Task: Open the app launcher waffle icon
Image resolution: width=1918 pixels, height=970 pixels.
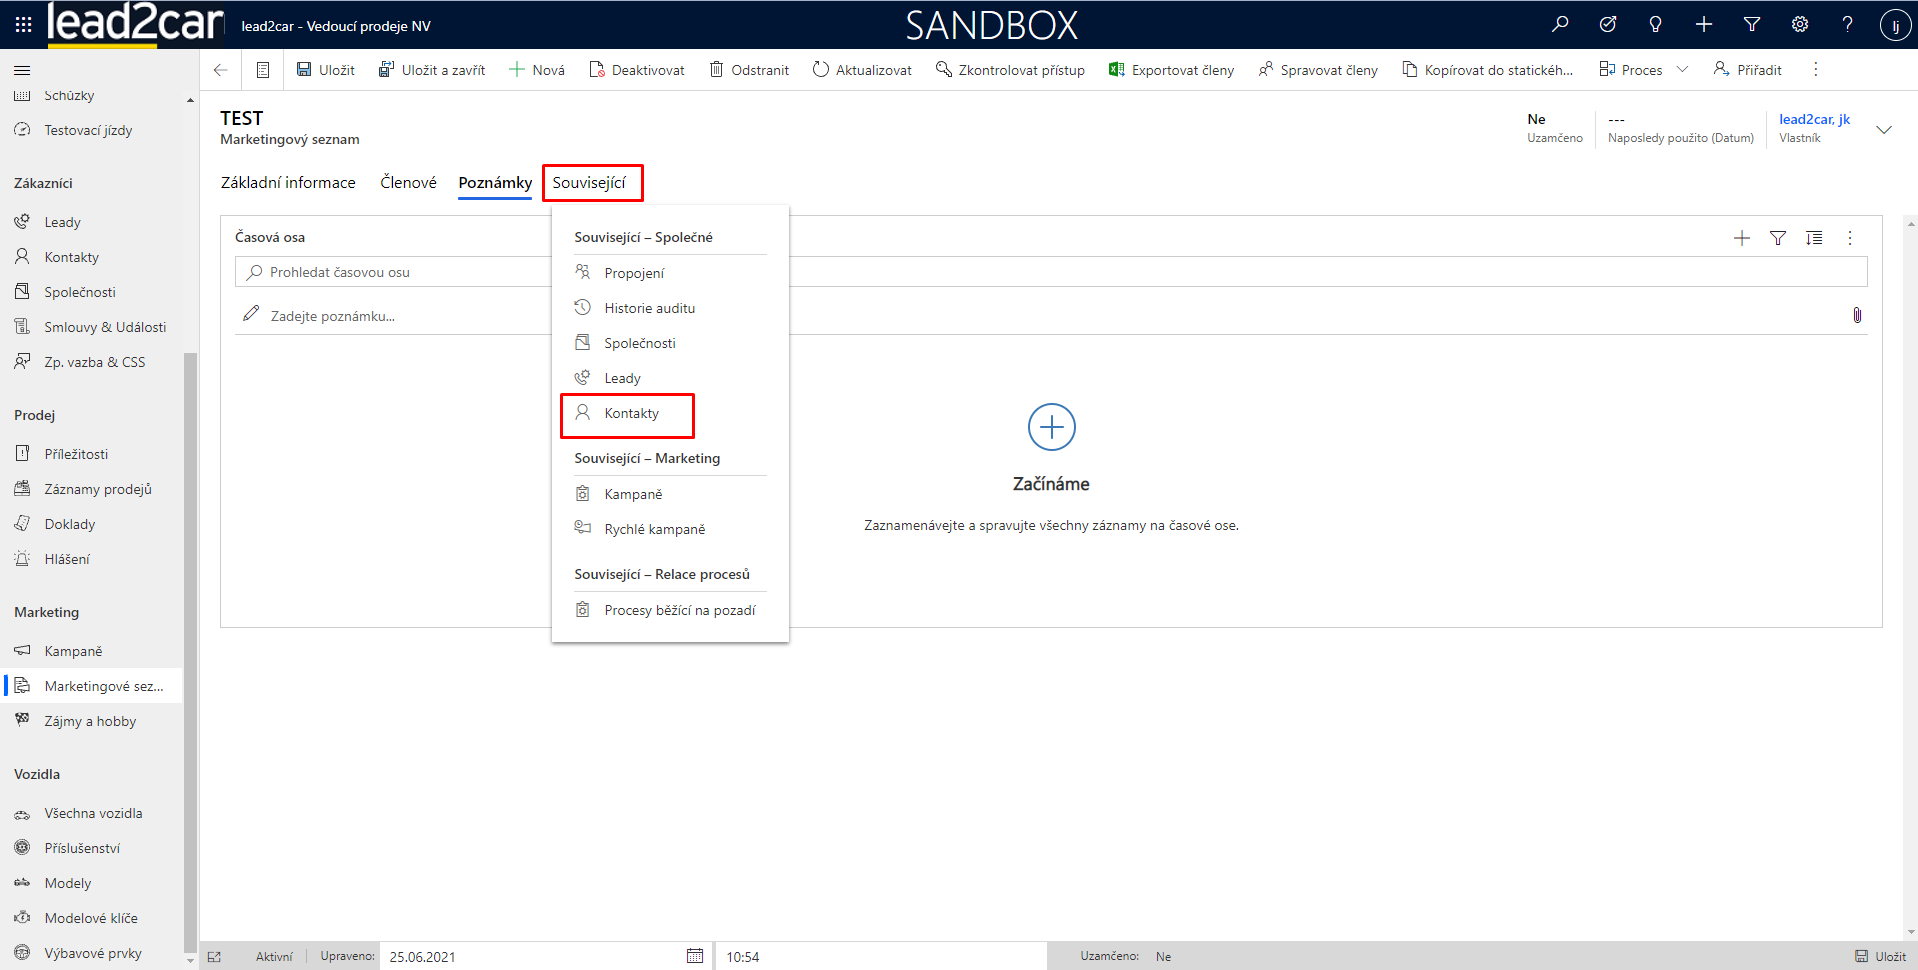Action: [23, 25]
